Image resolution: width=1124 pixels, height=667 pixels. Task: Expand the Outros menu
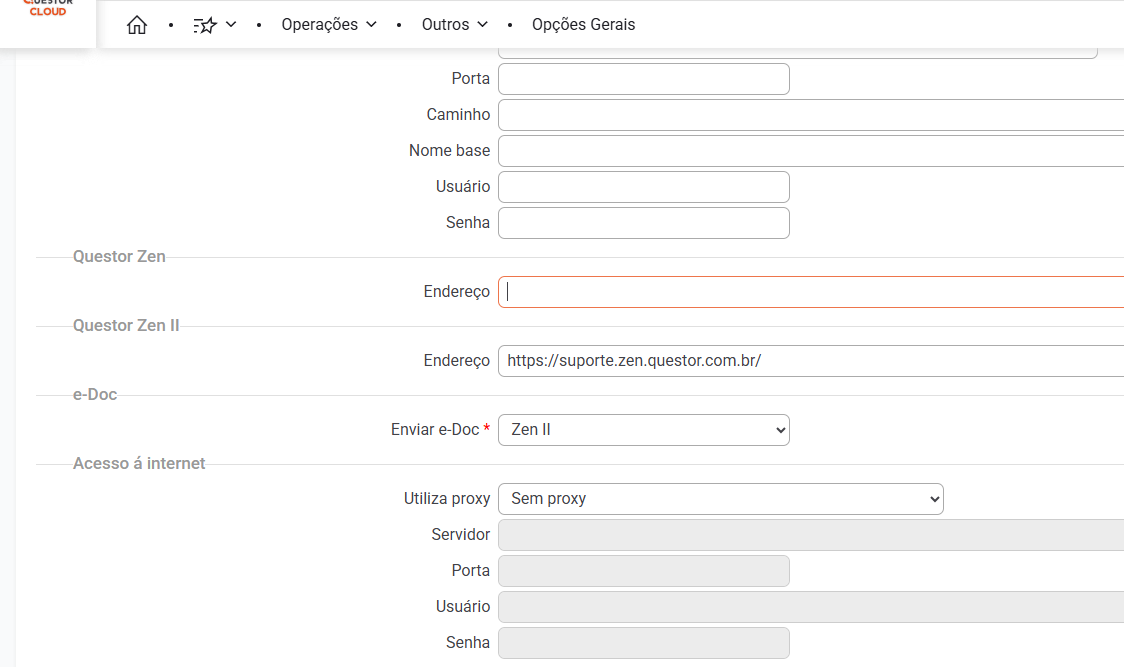click(x=454, y=24)
